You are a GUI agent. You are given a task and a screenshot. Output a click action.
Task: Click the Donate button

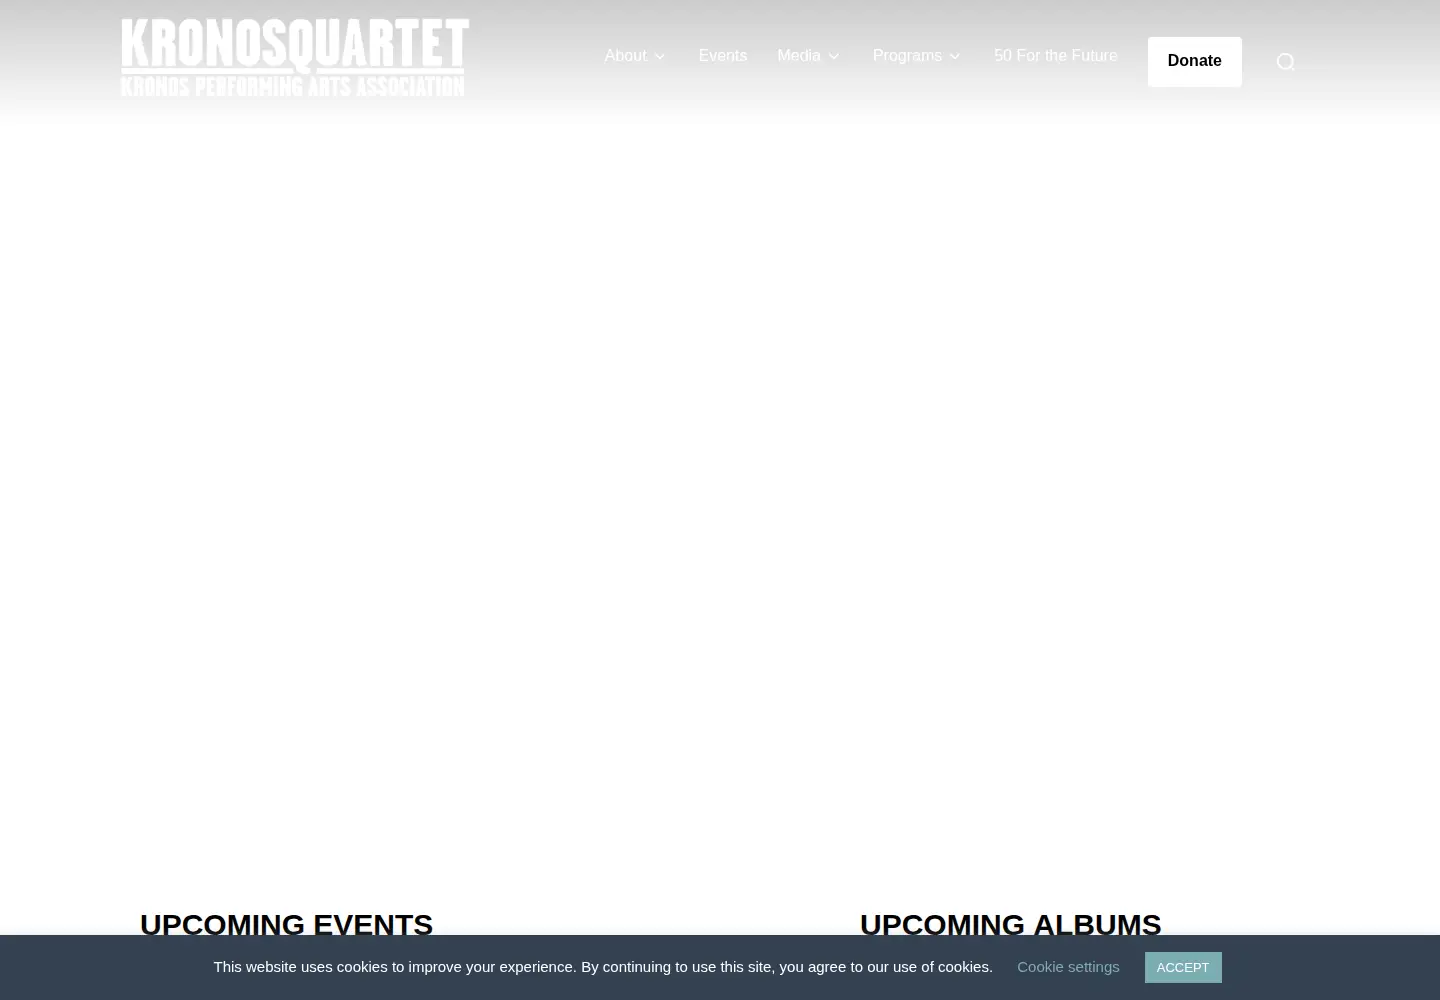click(1194, 61)
